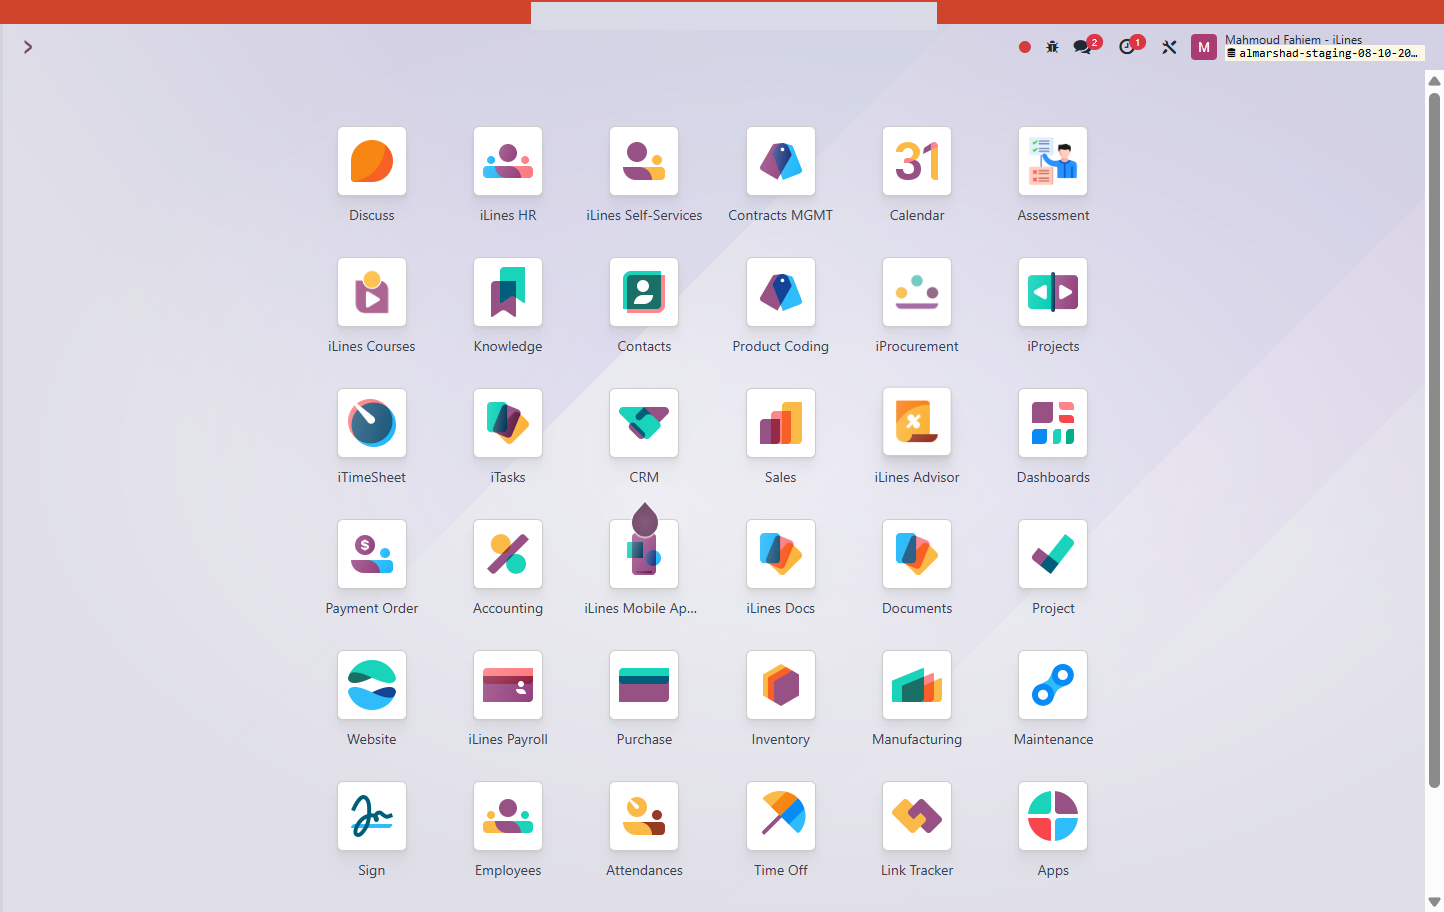1444x912 pixels.
Task: Open the Contacts app
Action: [644, 292]
